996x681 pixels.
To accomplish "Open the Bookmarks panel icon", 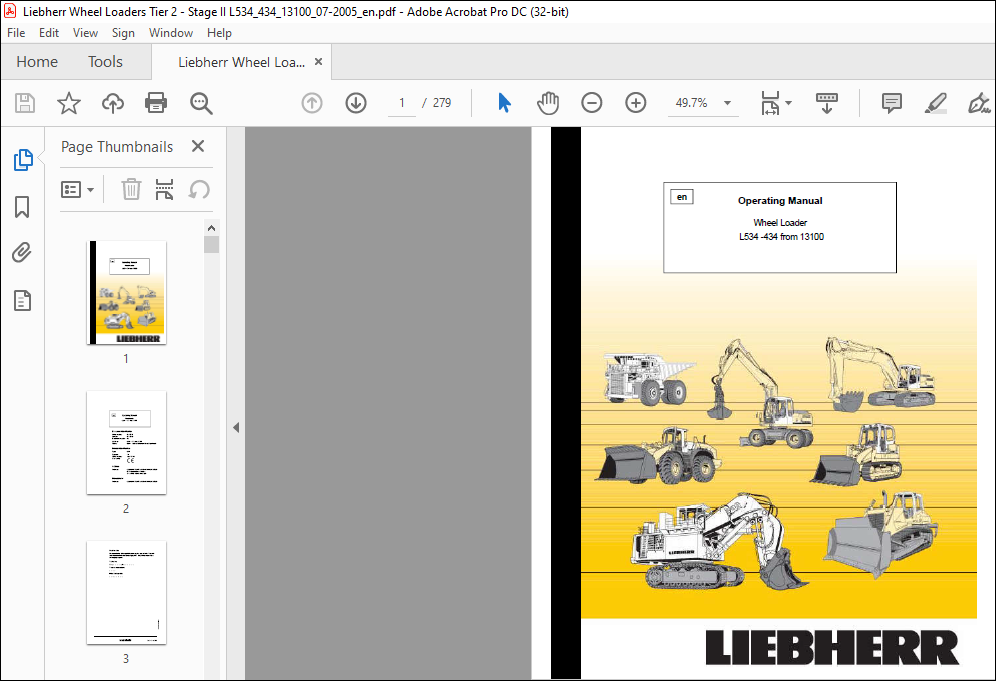I will [x=22, y=206].
